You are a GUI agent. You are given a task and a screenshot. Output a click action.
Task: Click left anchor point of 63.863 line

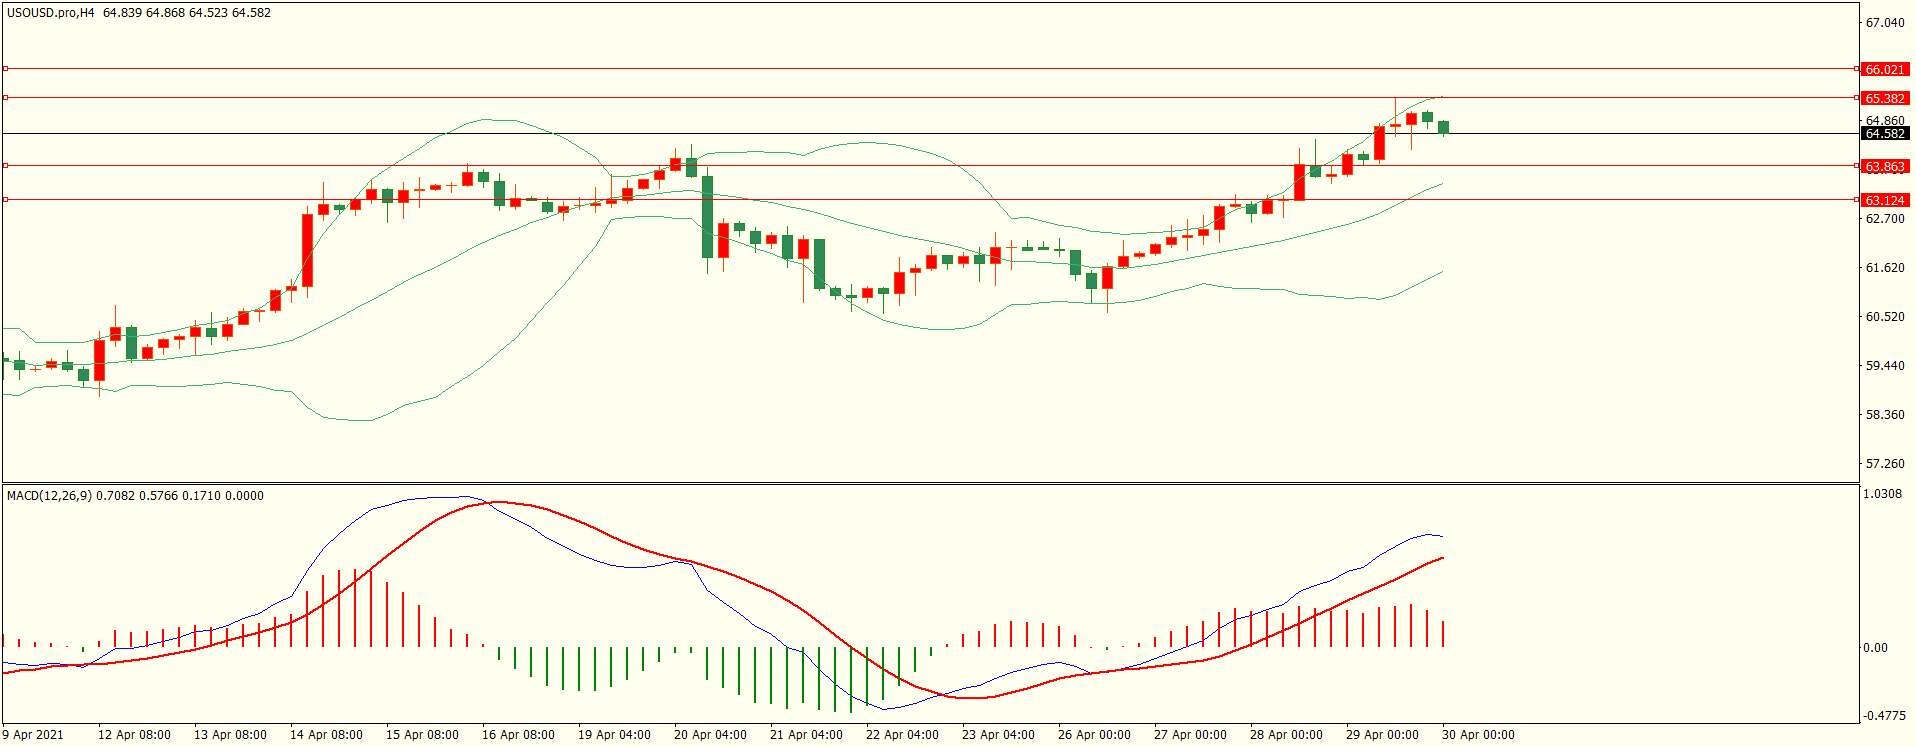click(x=6, y=166)
